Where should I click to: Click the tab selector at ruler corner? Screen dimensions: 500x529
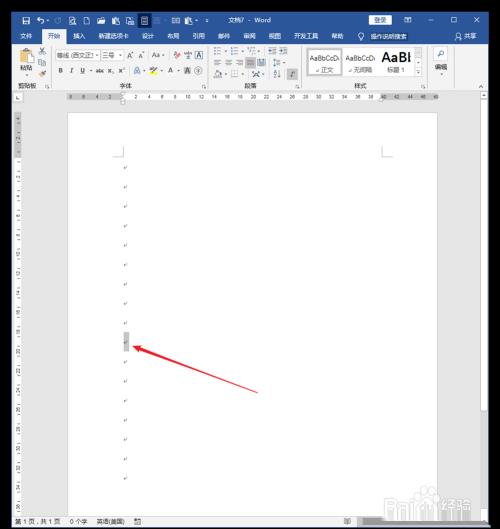pyautogui.click(x=18, y=98)
